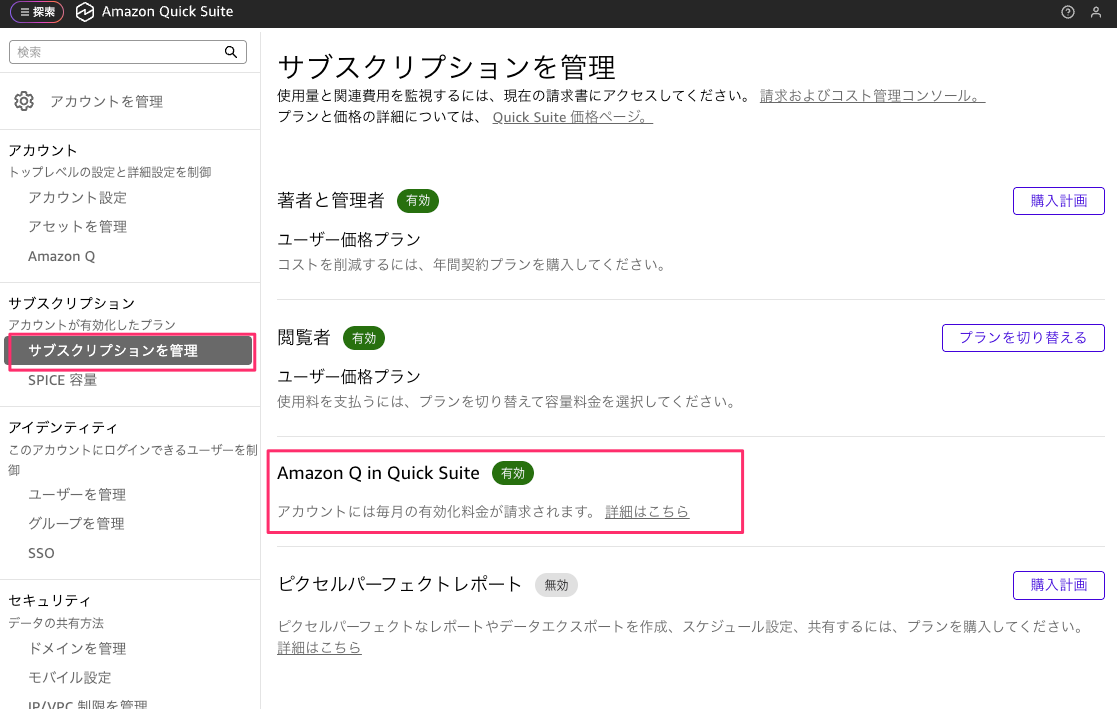1117x709 pixels.
Task: Open グループを管理 in the sidebar
Action: [x=76, y=524]
